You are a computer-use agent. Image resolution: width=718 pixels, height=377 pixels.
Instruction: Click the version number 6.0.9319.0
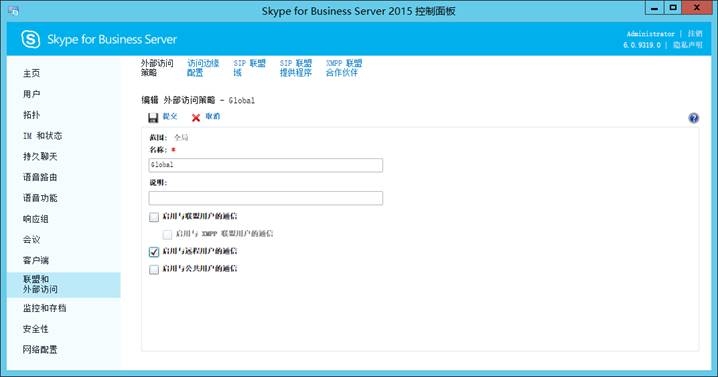(x=642, y=45)
